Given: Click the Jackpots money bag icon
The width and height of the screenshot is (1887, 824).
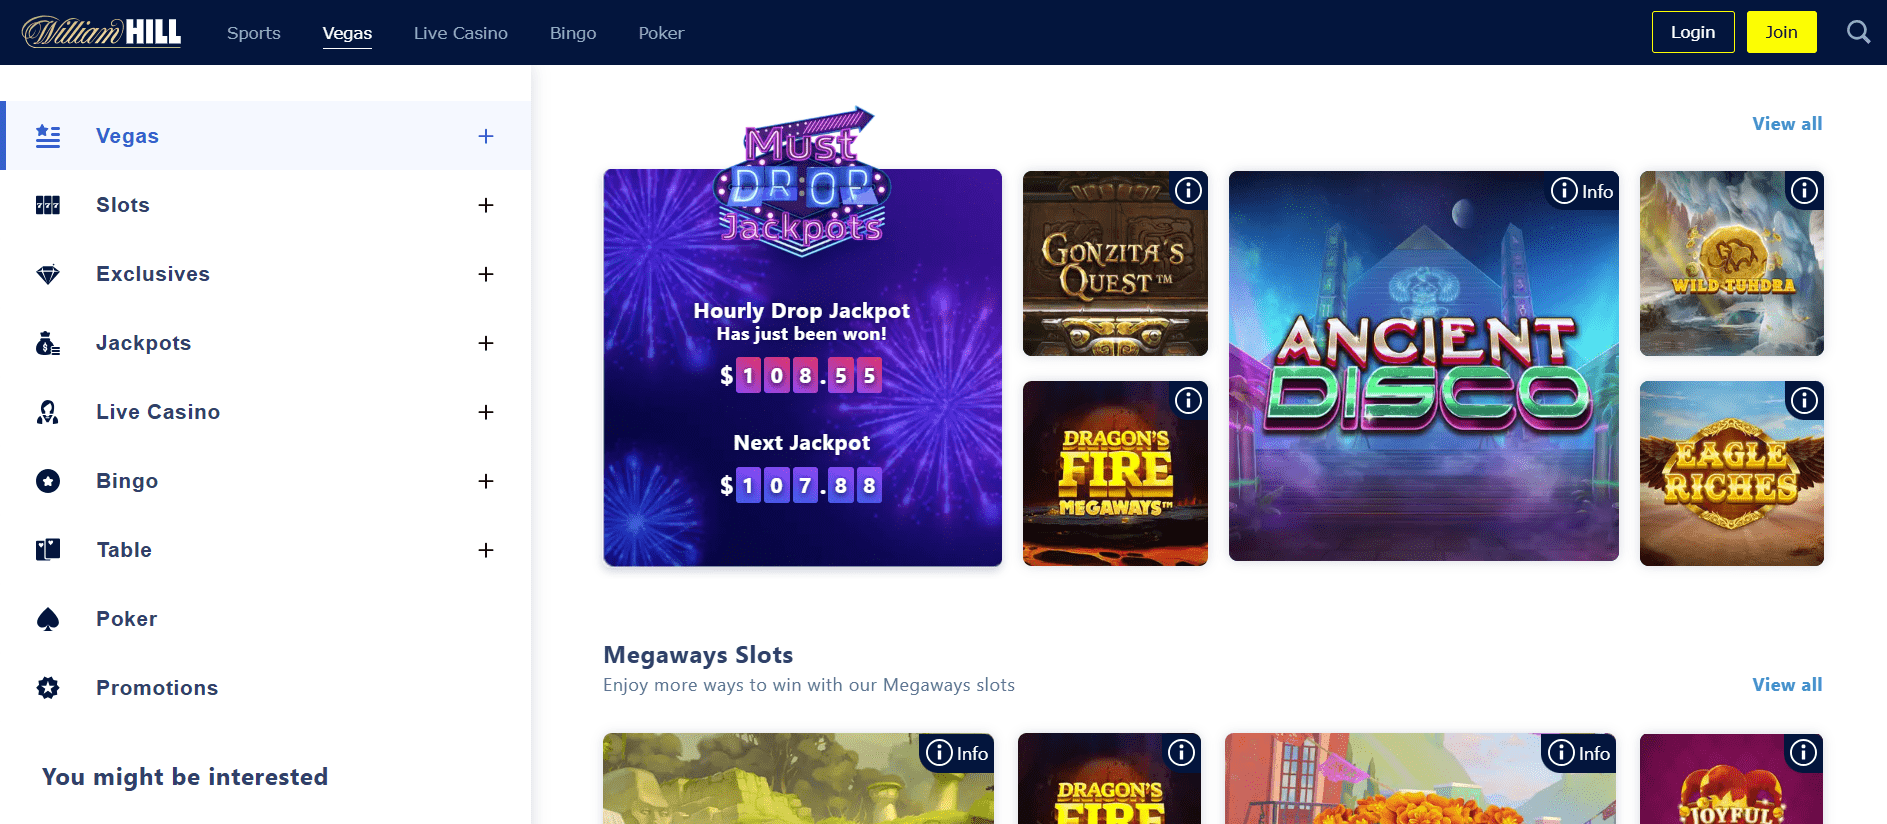Looking at the screenshot, I should [x=48, y=343].
